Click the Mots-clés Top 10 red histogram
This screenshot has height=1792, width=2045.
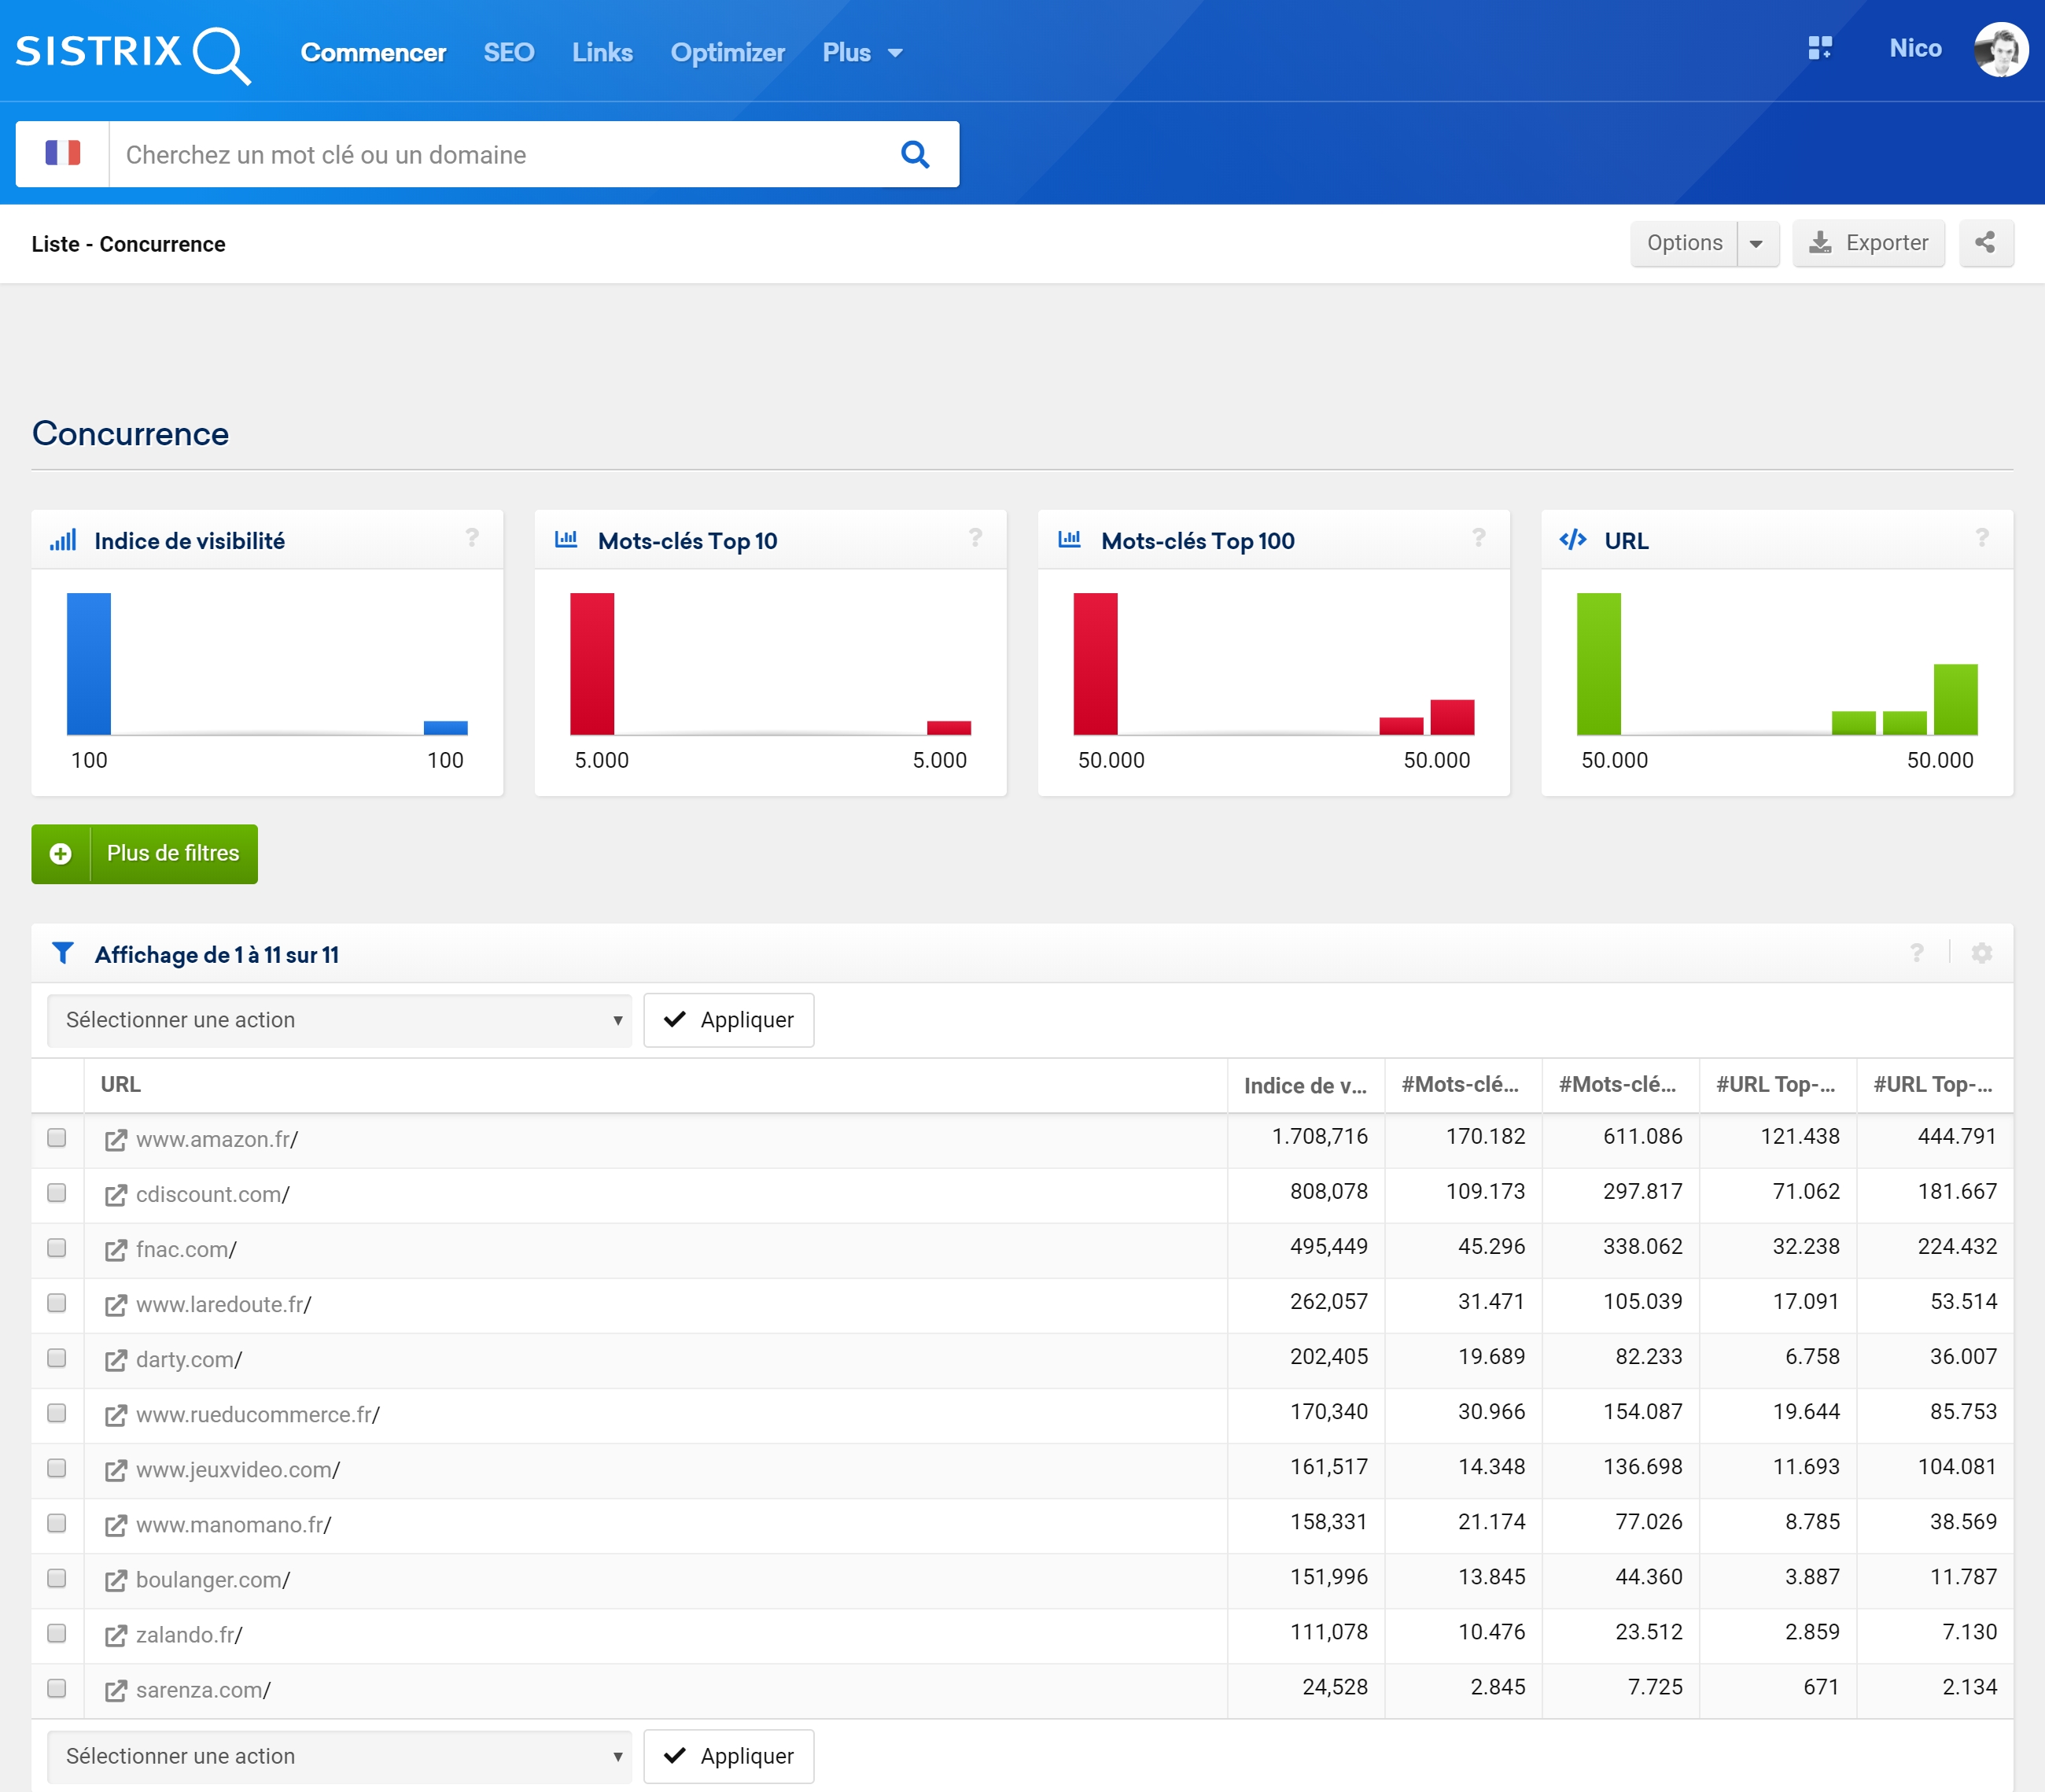click(x=770, y=664)
